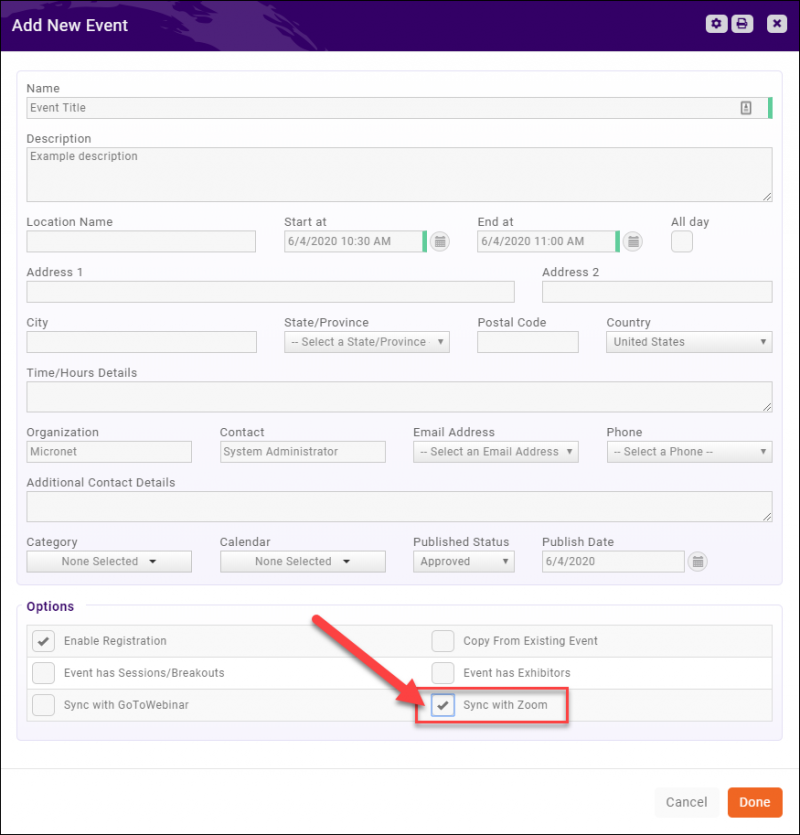Click the contact icon in the Name field
This screenshot has width=800, height=835.
tap(746, 107)
